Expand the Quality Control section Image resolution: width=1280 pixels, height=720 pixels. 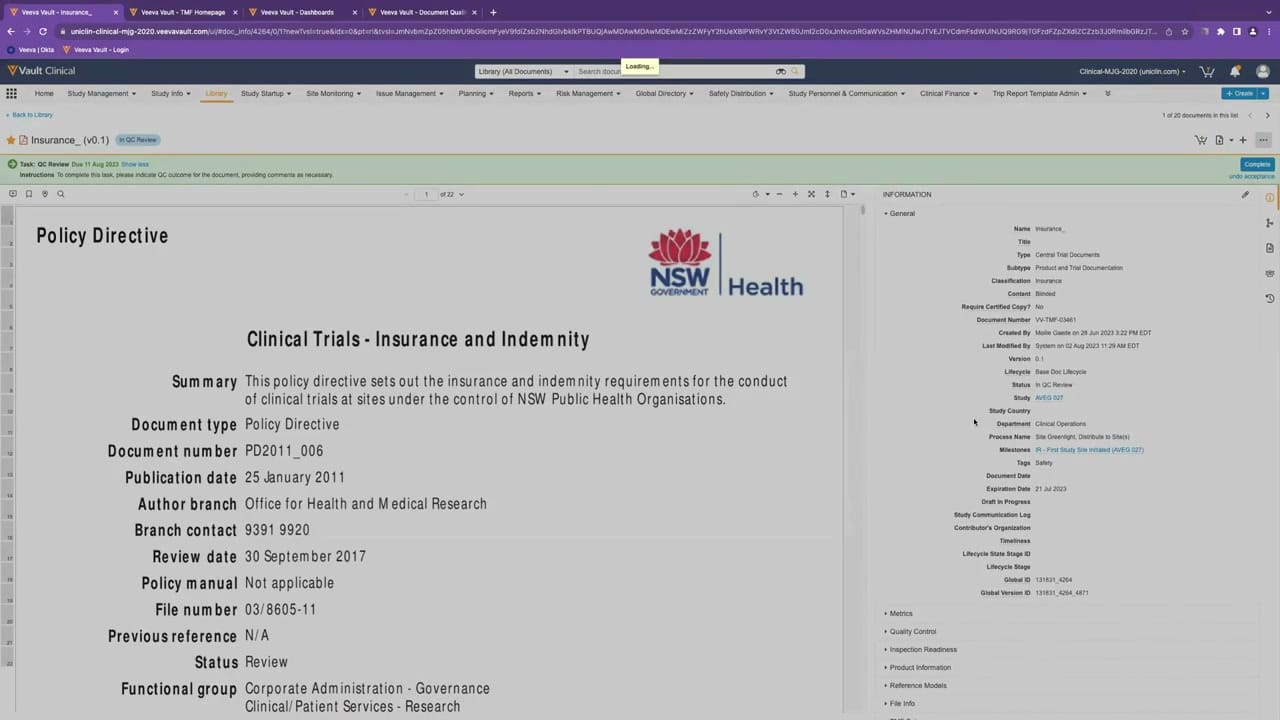coord(910,631)
